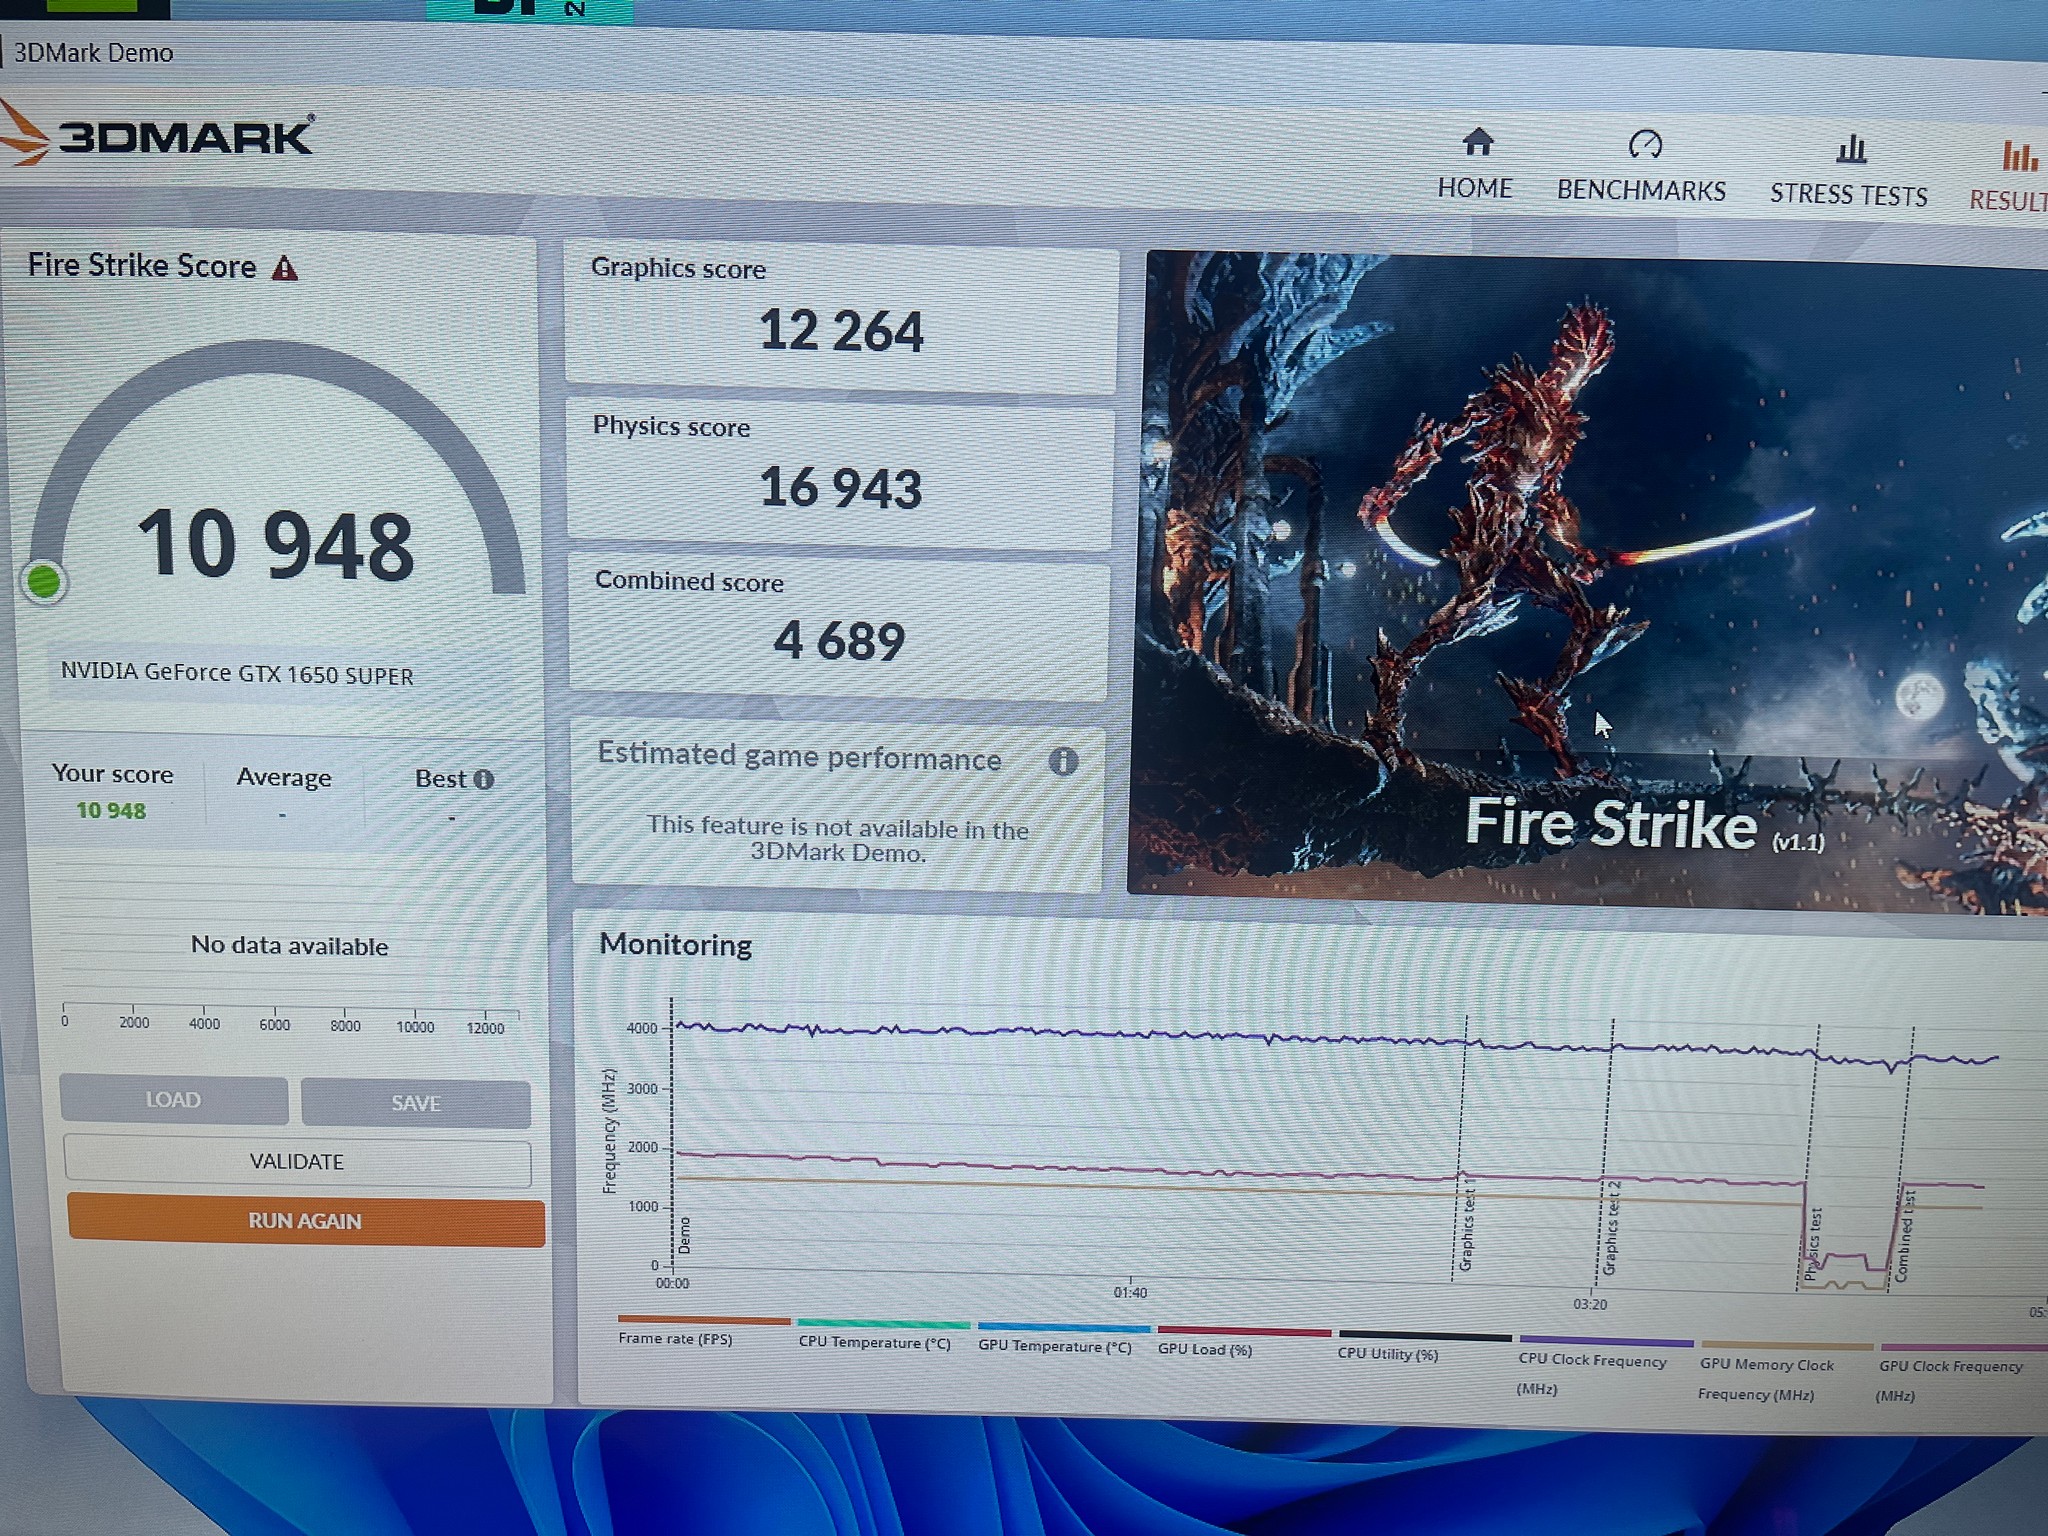2048x1536 pixels.
Task: Click the RUN AGAIN button
Action: coord(306,1221)
